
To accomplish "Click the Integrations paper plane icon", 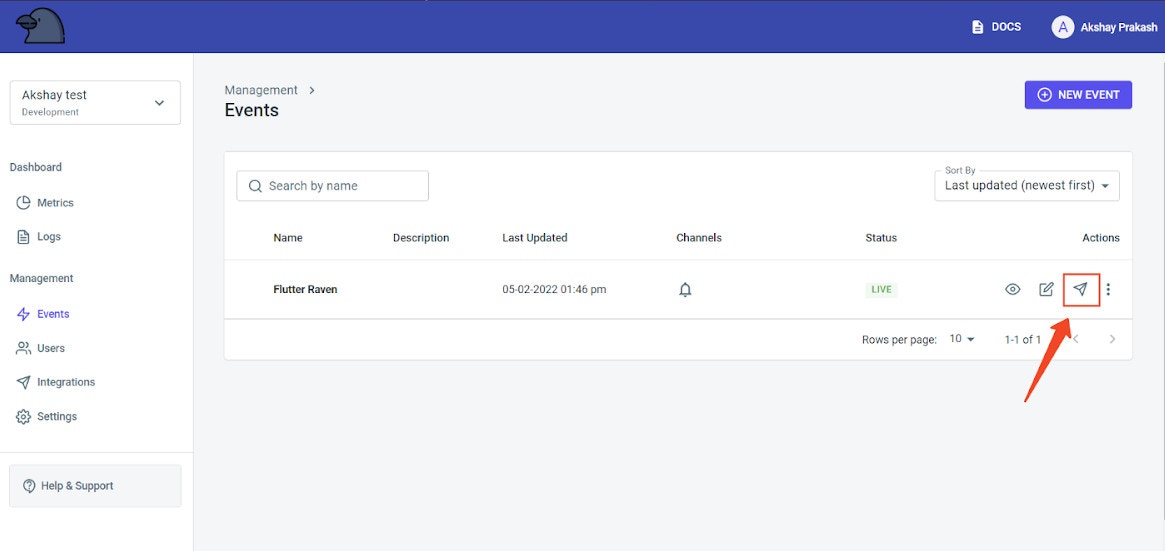I will point(23,382).
